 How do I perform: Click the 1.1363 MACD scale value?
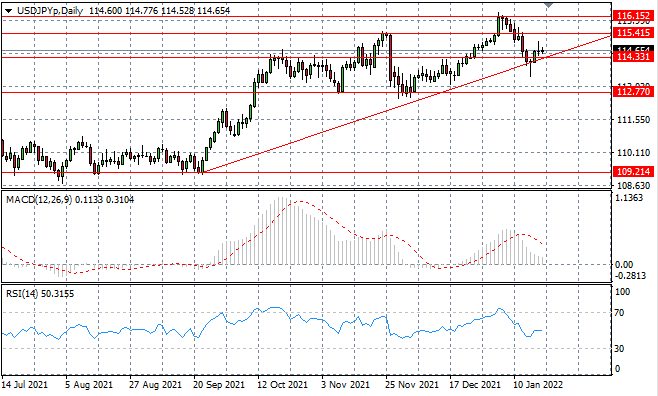[629, 198]
